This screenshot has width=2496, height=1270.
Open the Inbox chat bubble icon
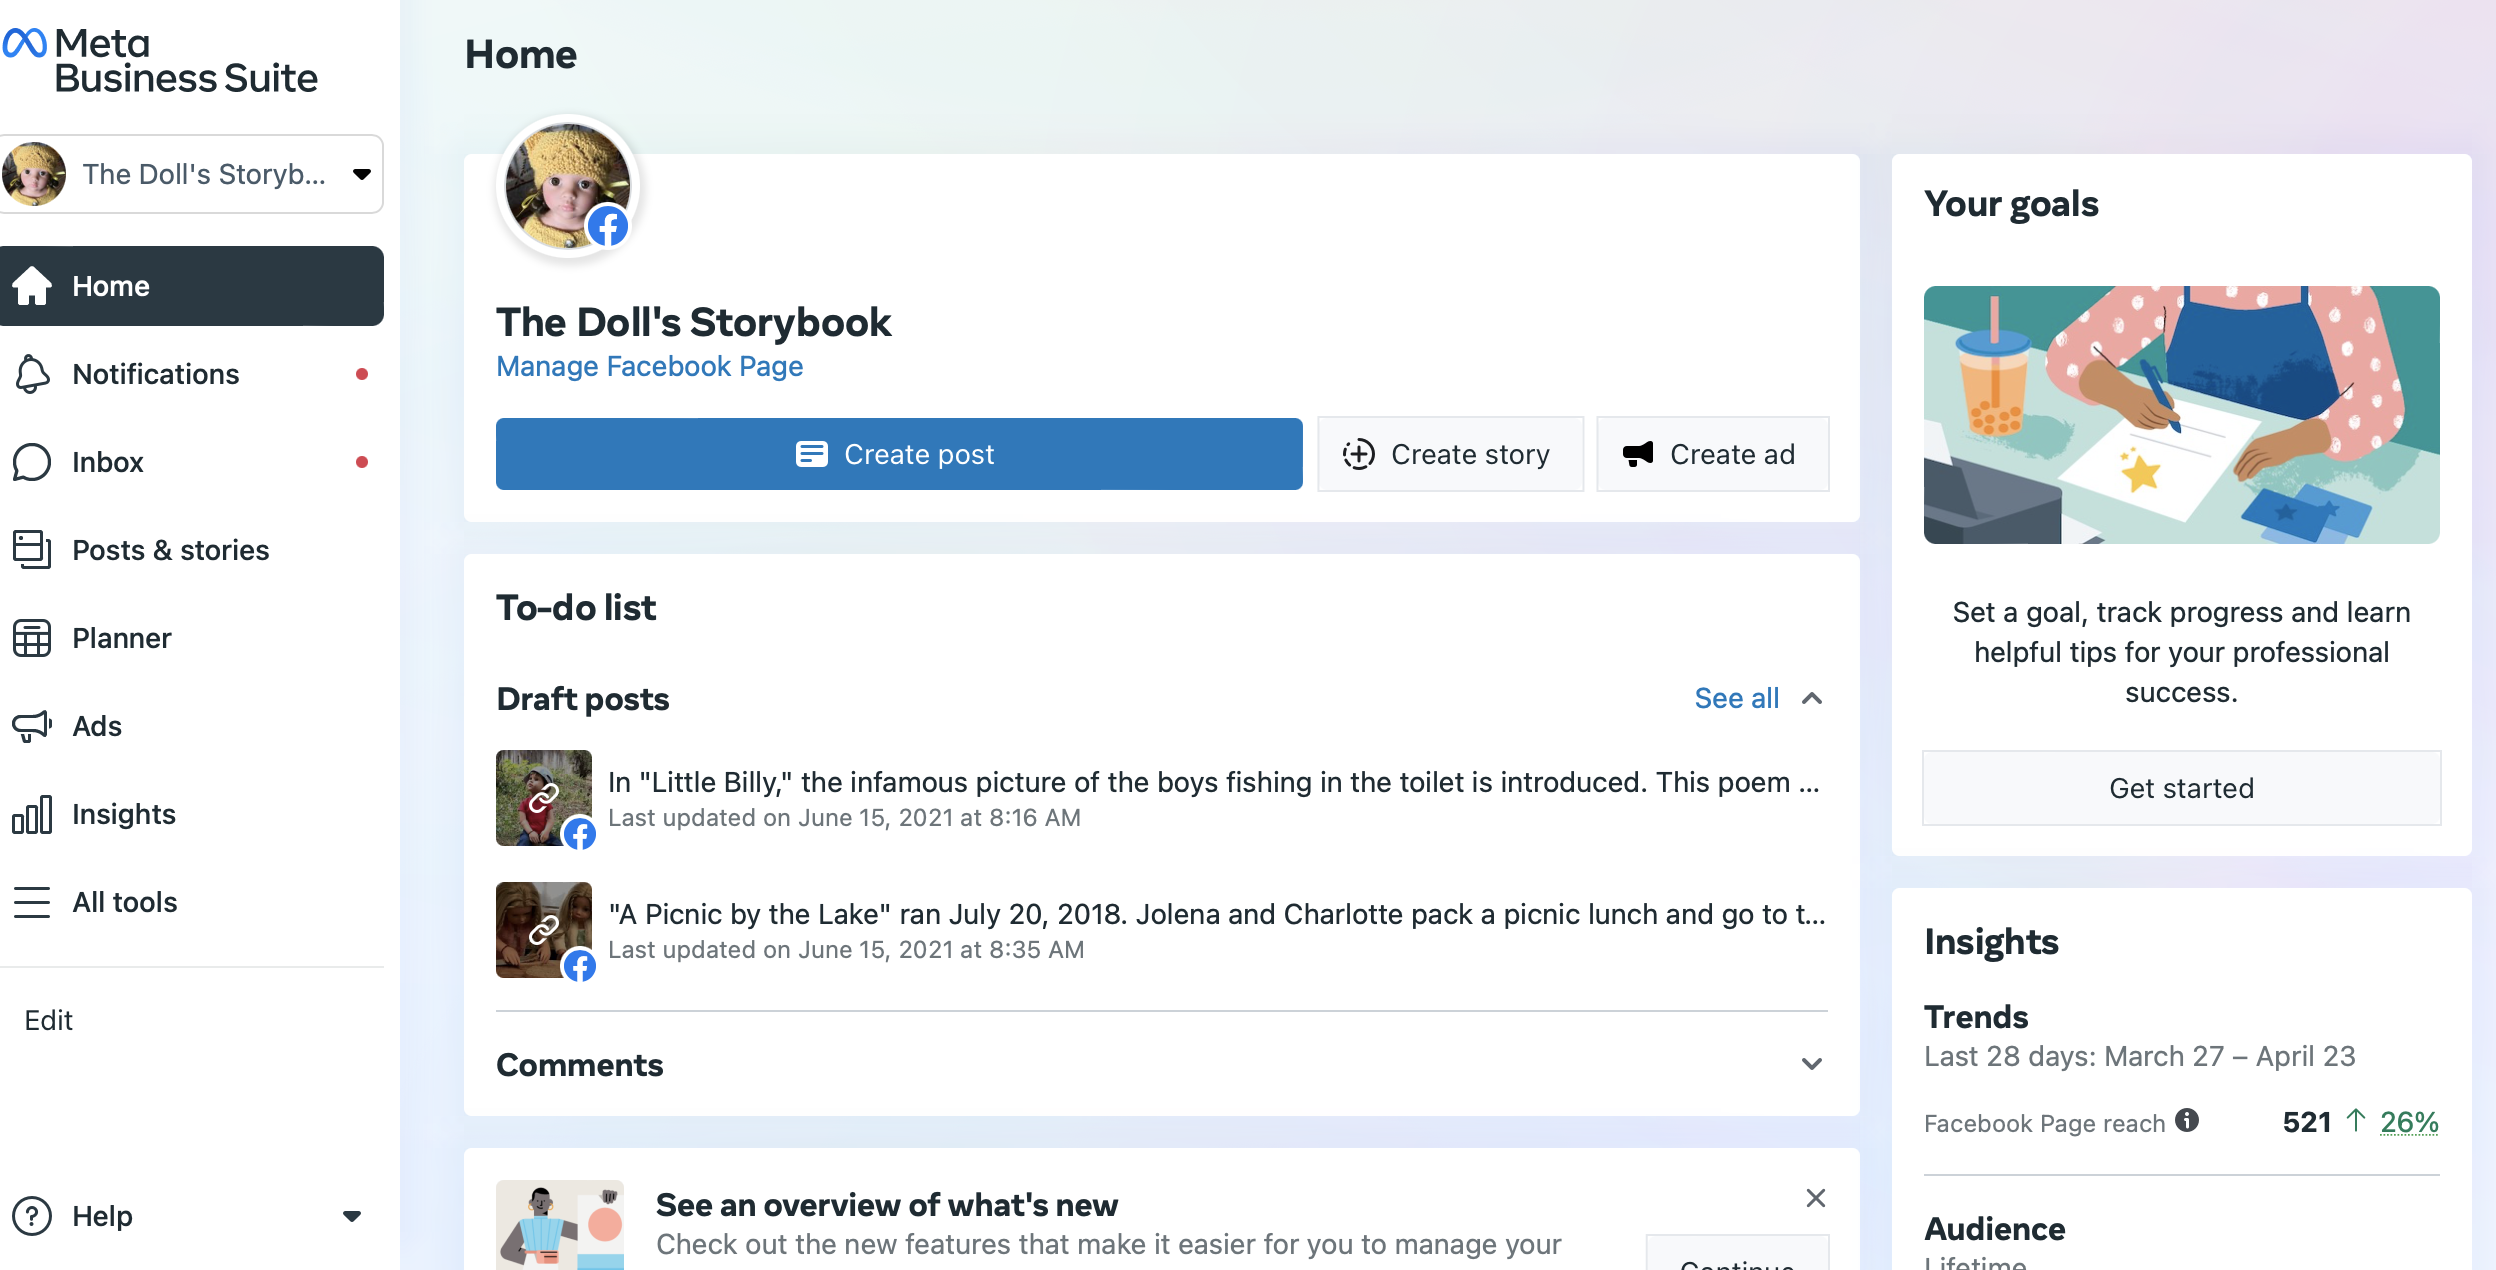tap(32, 462)
